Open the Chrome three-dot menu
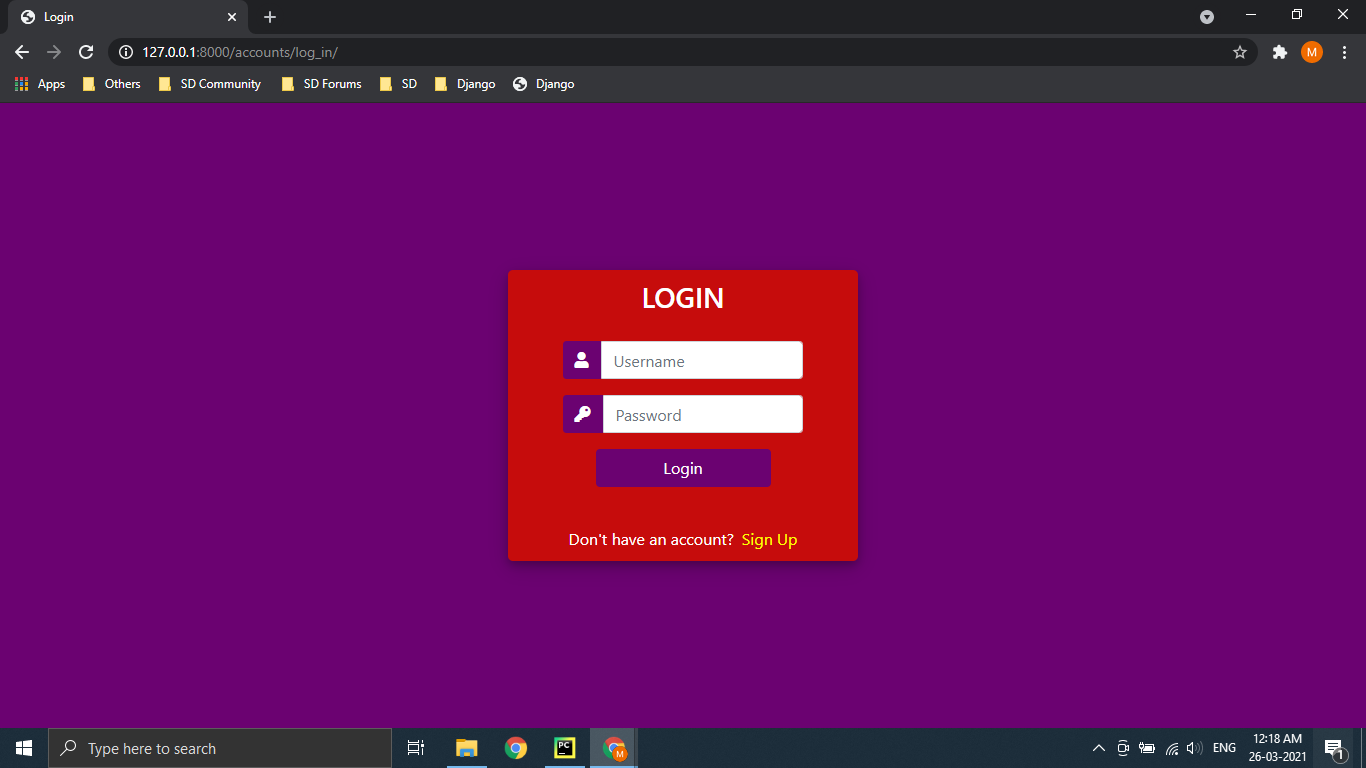 1343,52
